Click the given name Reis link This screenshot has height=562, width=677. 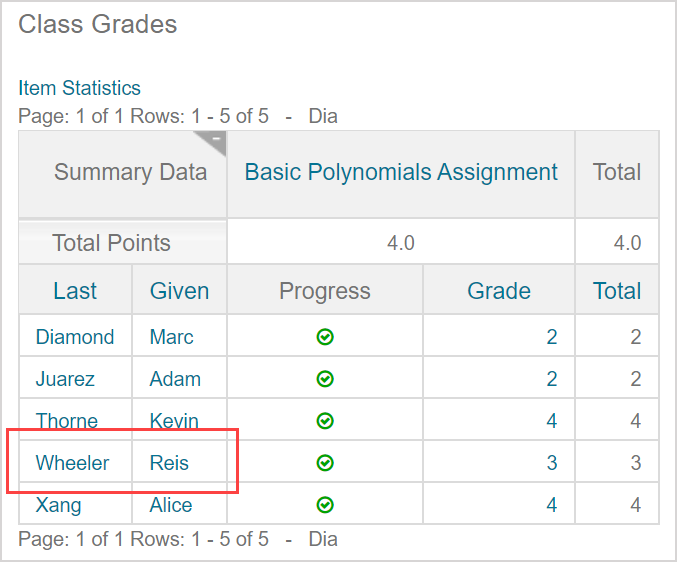tap(169, 463)
